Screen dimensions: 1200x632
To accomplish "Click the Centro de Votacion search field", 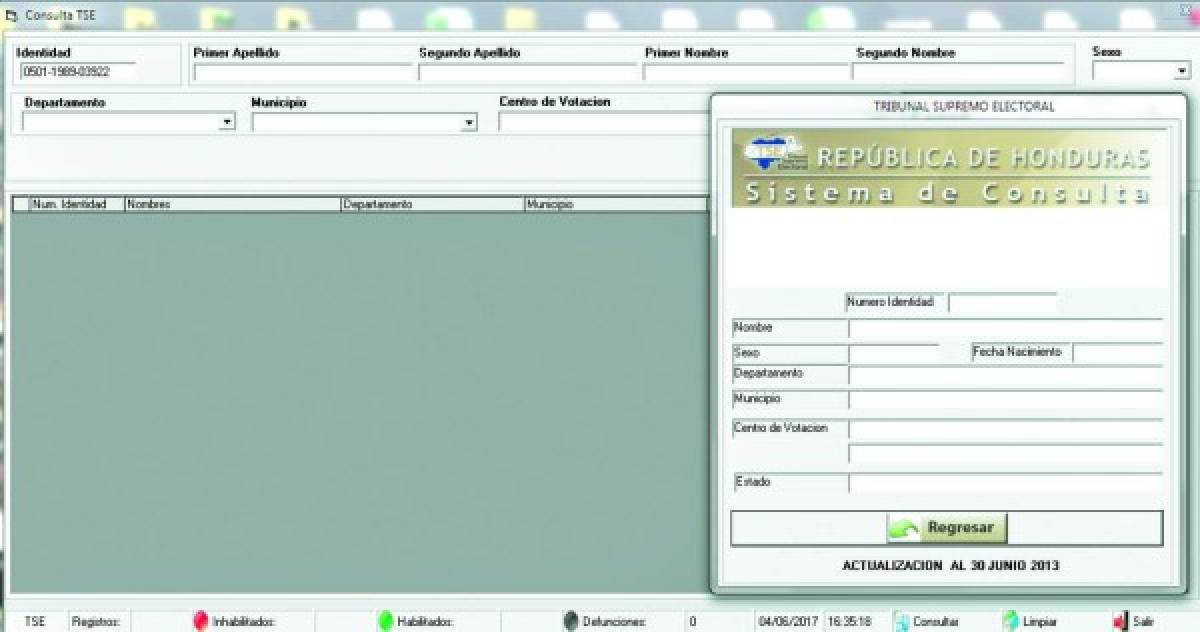I will pos(603,122).
